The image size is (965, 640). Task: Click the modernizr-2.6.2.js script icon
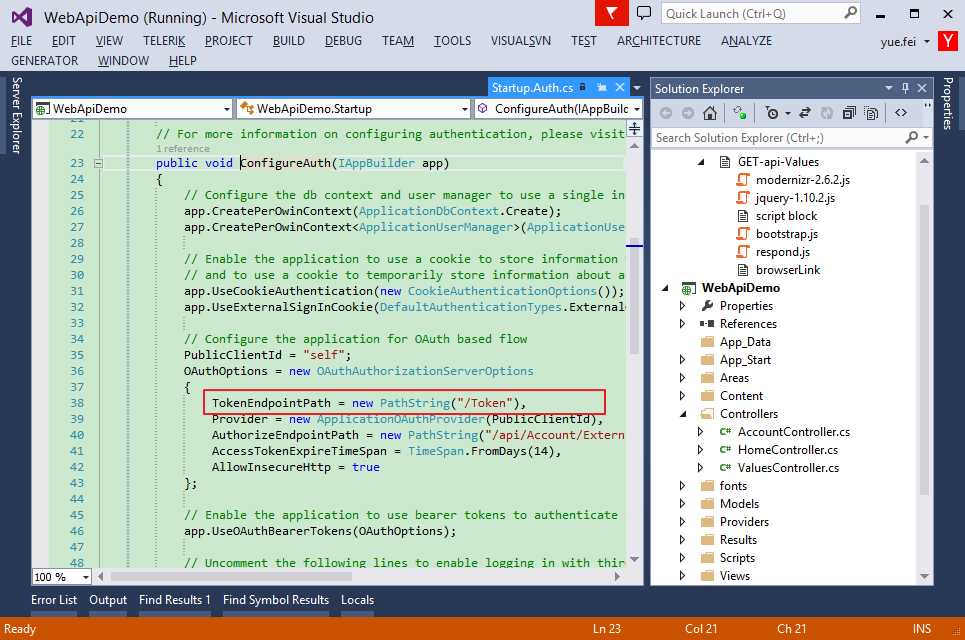743,180
